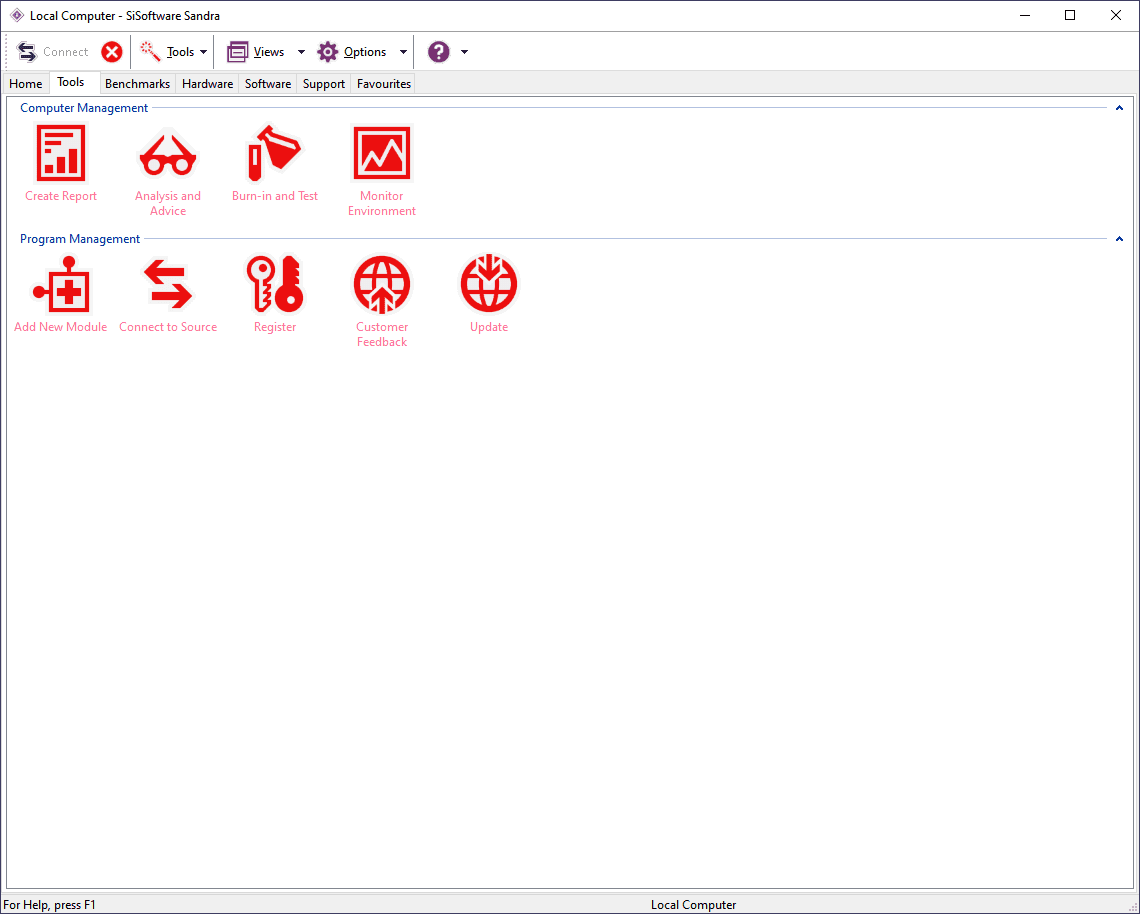
Task: Maximize the SiSoftware Sandra window
Action: (1070, 15)
